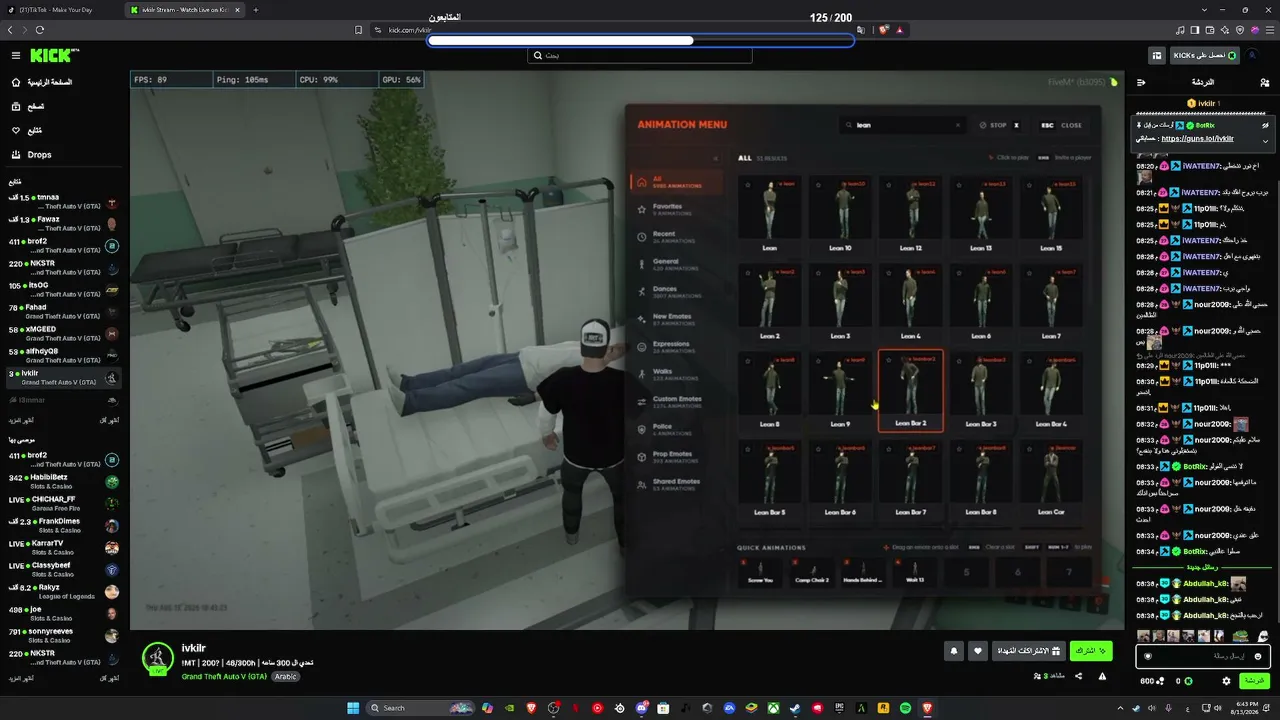The image size is (1280, 720).
Task: Favorite the Lean 10 animation star
Action: (x=818, y=184)
